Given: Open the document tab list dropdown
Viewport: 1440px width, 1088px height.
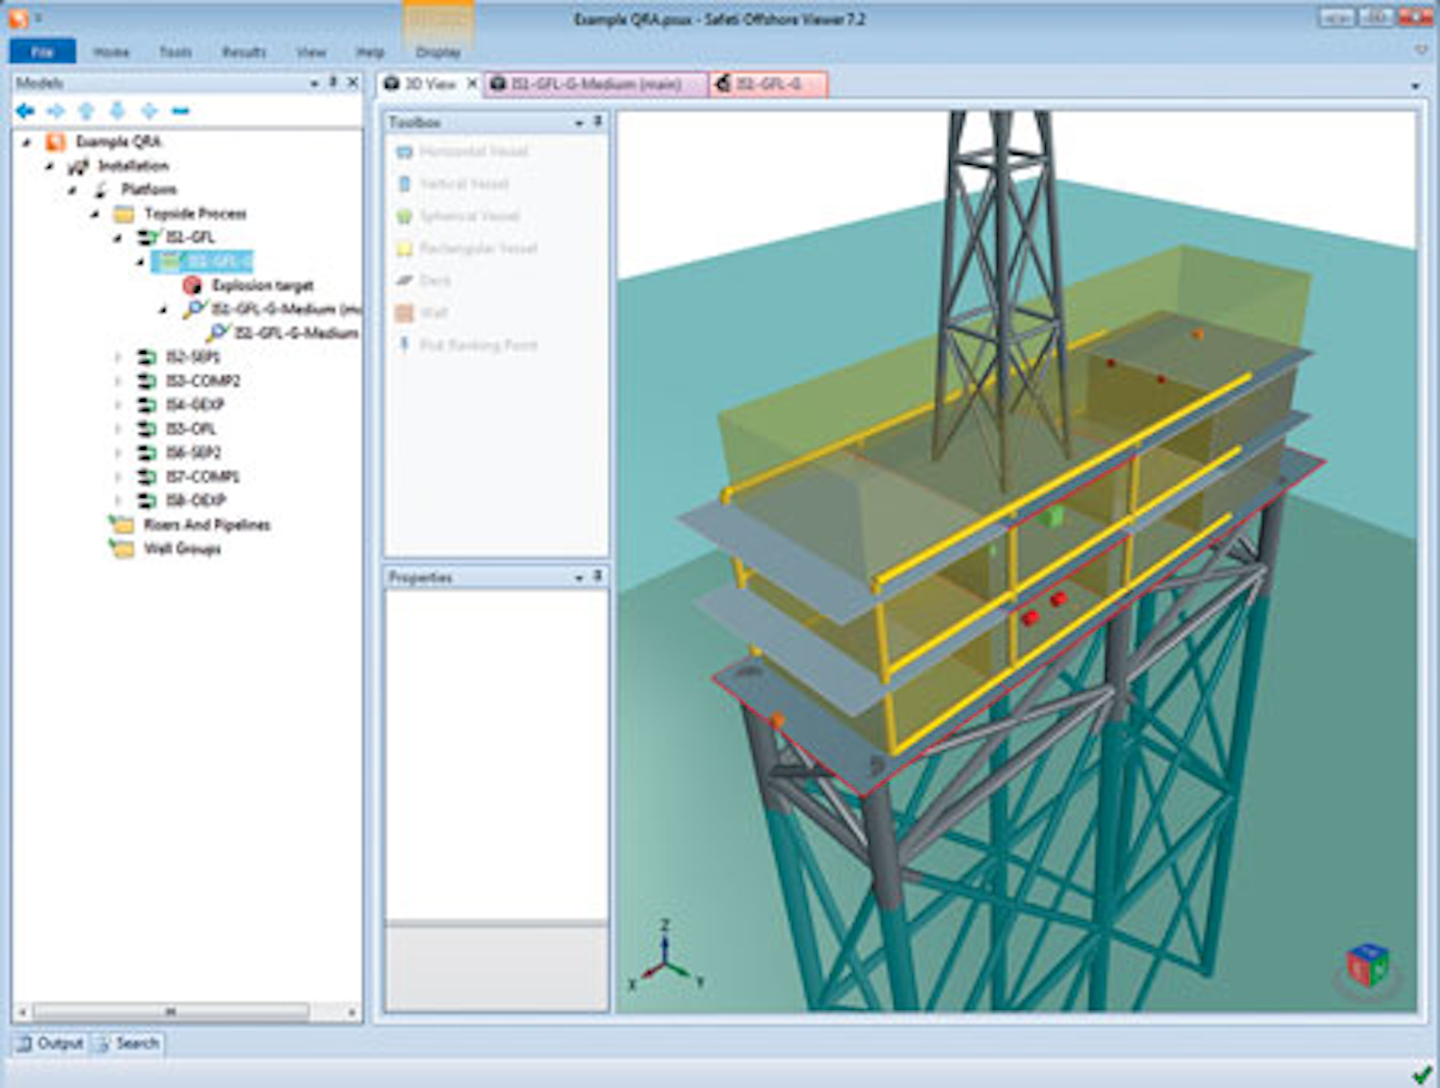Looking at the screenshot, I should tap(1415, 86).
